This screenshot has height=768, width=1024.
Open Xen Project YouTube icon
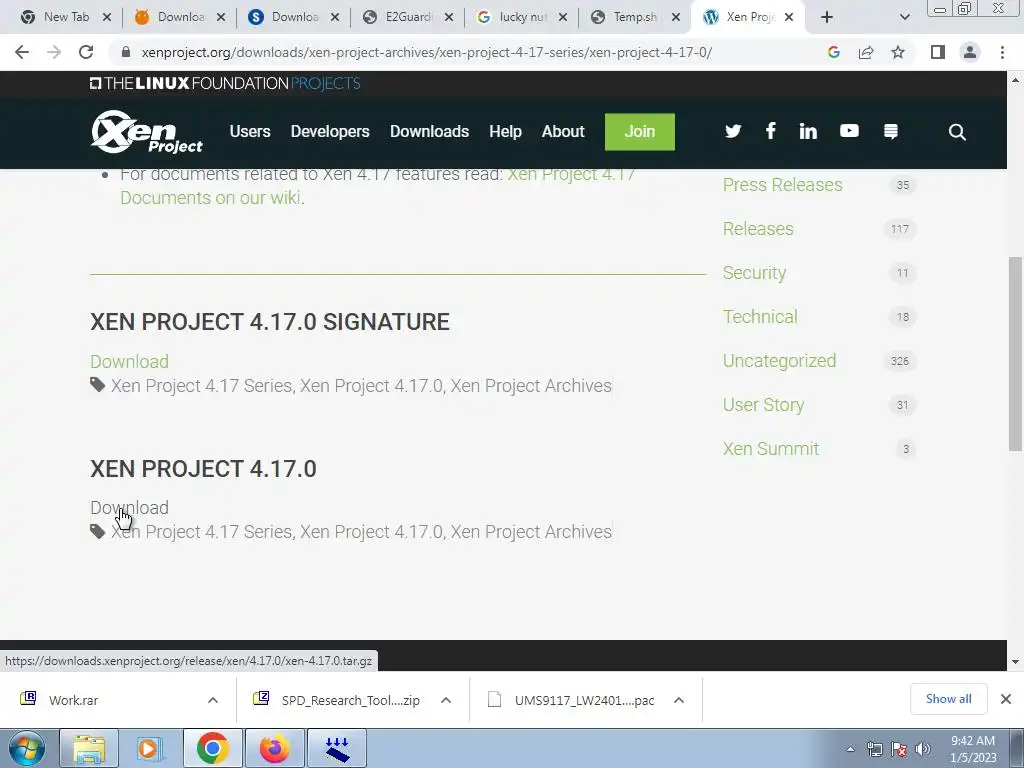coord(849,131)
